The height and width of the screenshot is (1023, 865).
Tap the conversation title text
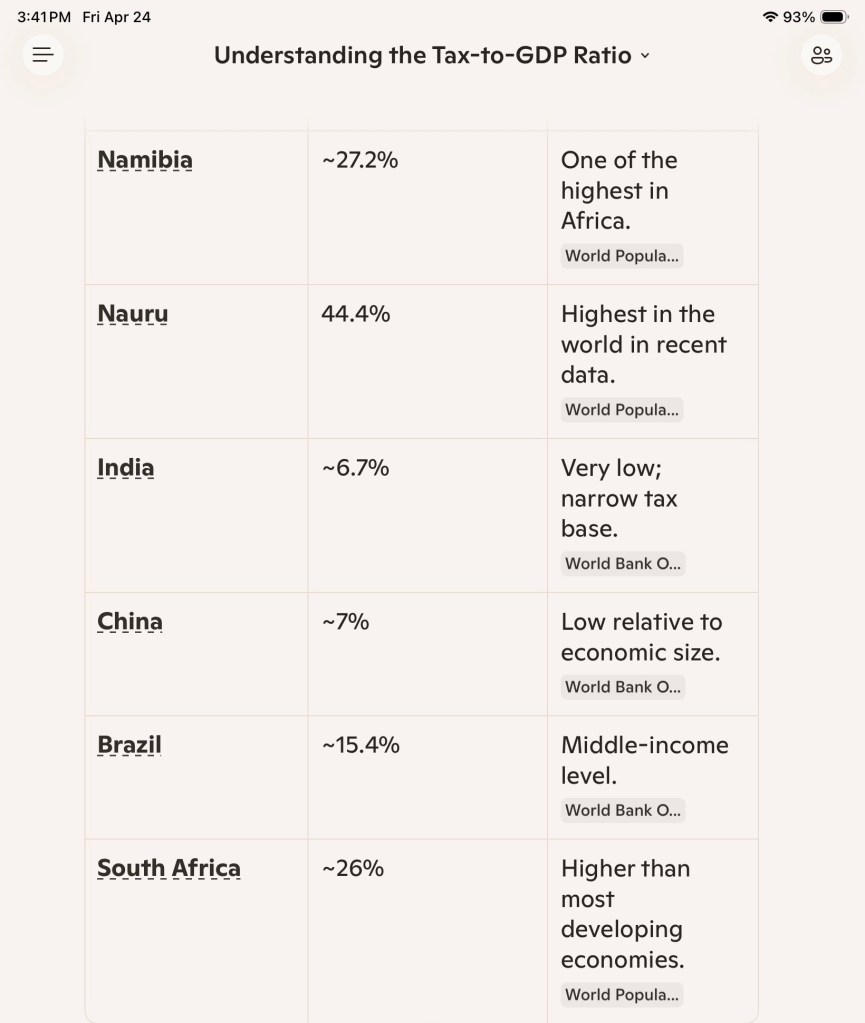click(x=422, y=55)
